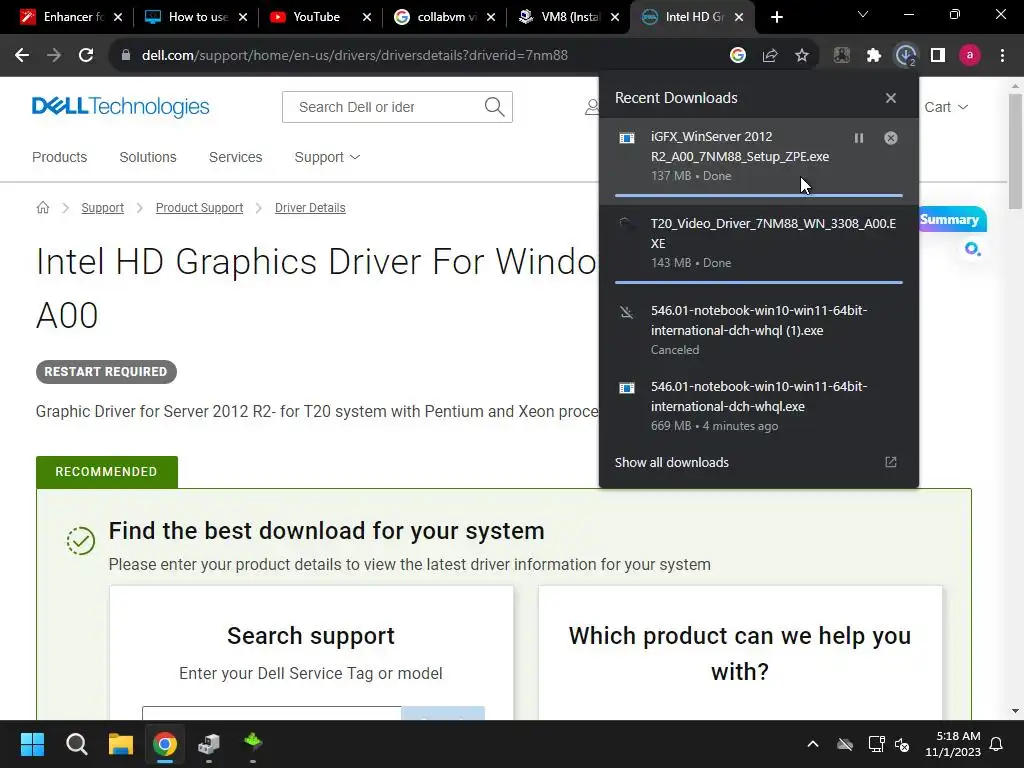Image resolution: width=1024 pixels, height=768 pixels.
Task: Go to Dell home via breadcrumb house icon
Action: pos(42,208)
